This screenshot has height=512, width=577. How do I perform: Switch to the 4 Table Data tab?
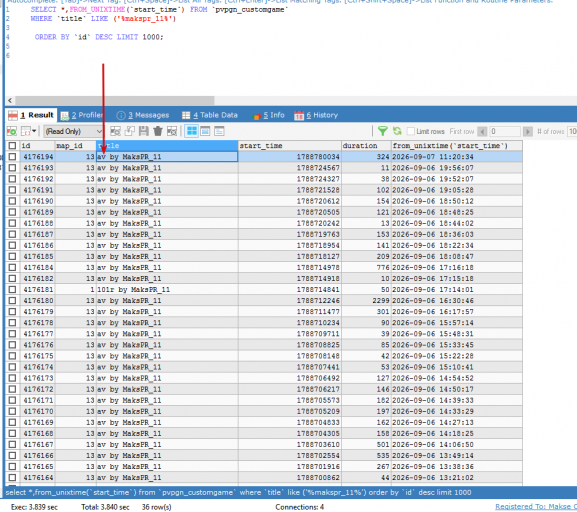tap(210, 115)
